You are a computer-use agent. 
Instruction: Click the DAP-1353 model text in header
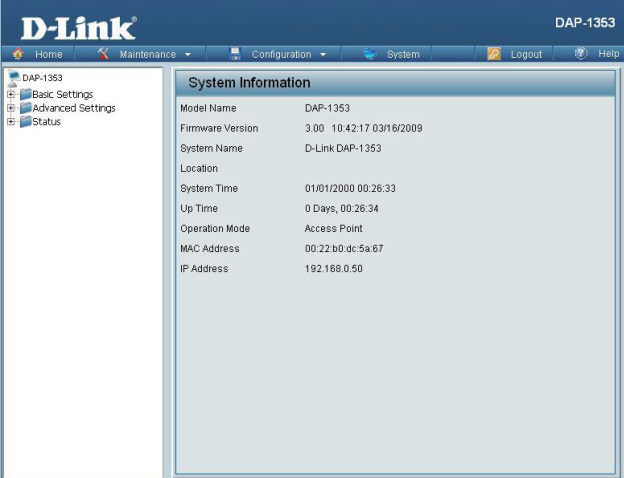(585, 22)
